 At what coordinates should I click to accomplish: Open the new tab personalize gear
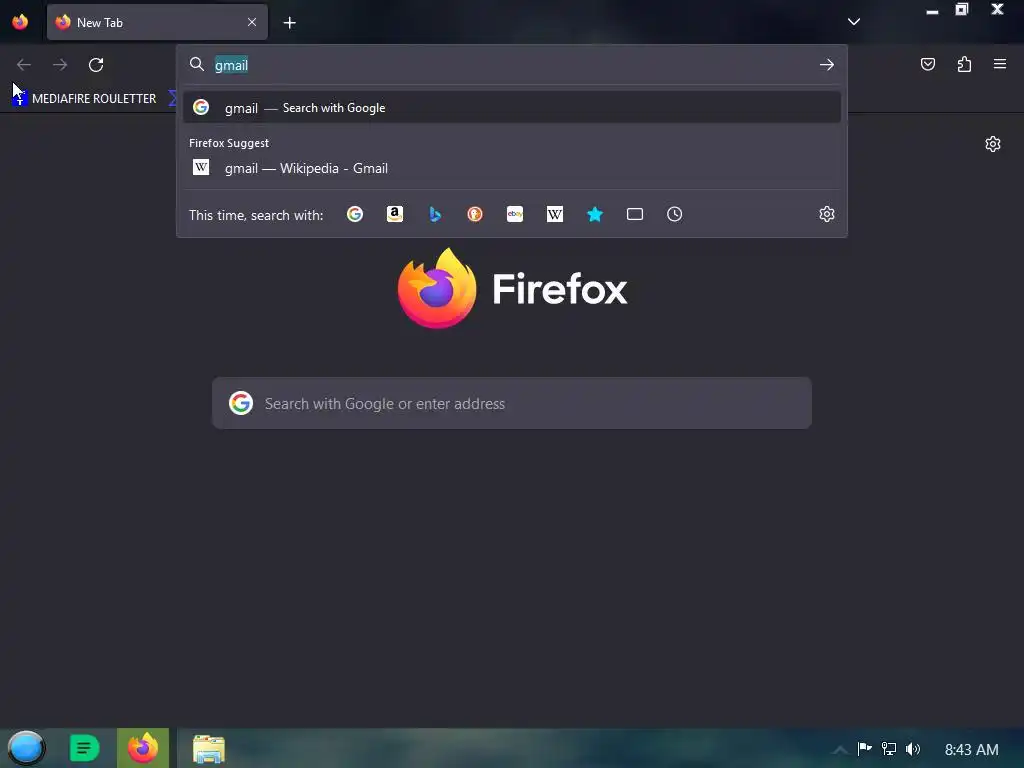(993, 144)
